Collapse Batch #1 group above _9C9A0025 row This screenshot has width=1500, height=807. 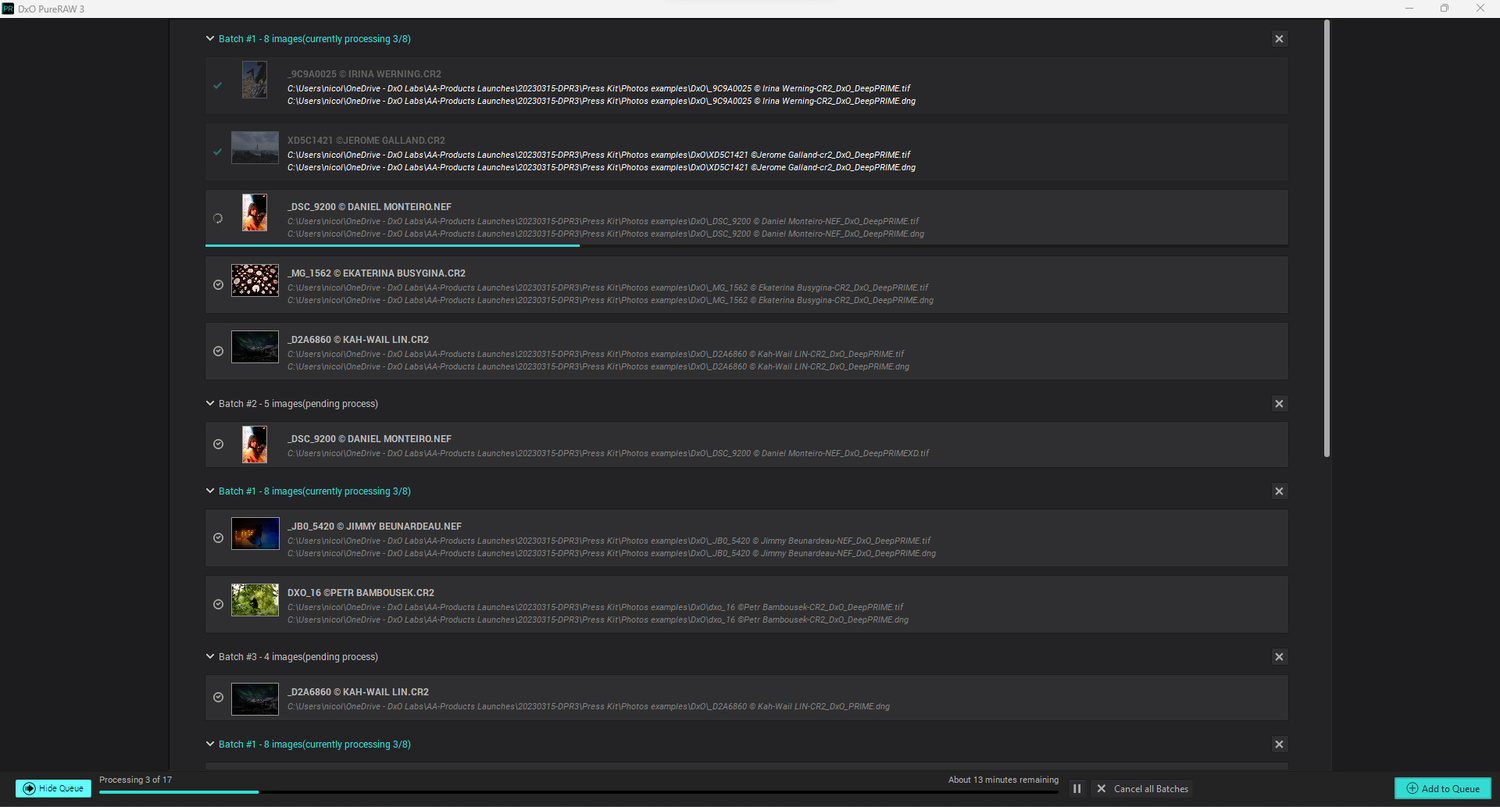[210, 39]
